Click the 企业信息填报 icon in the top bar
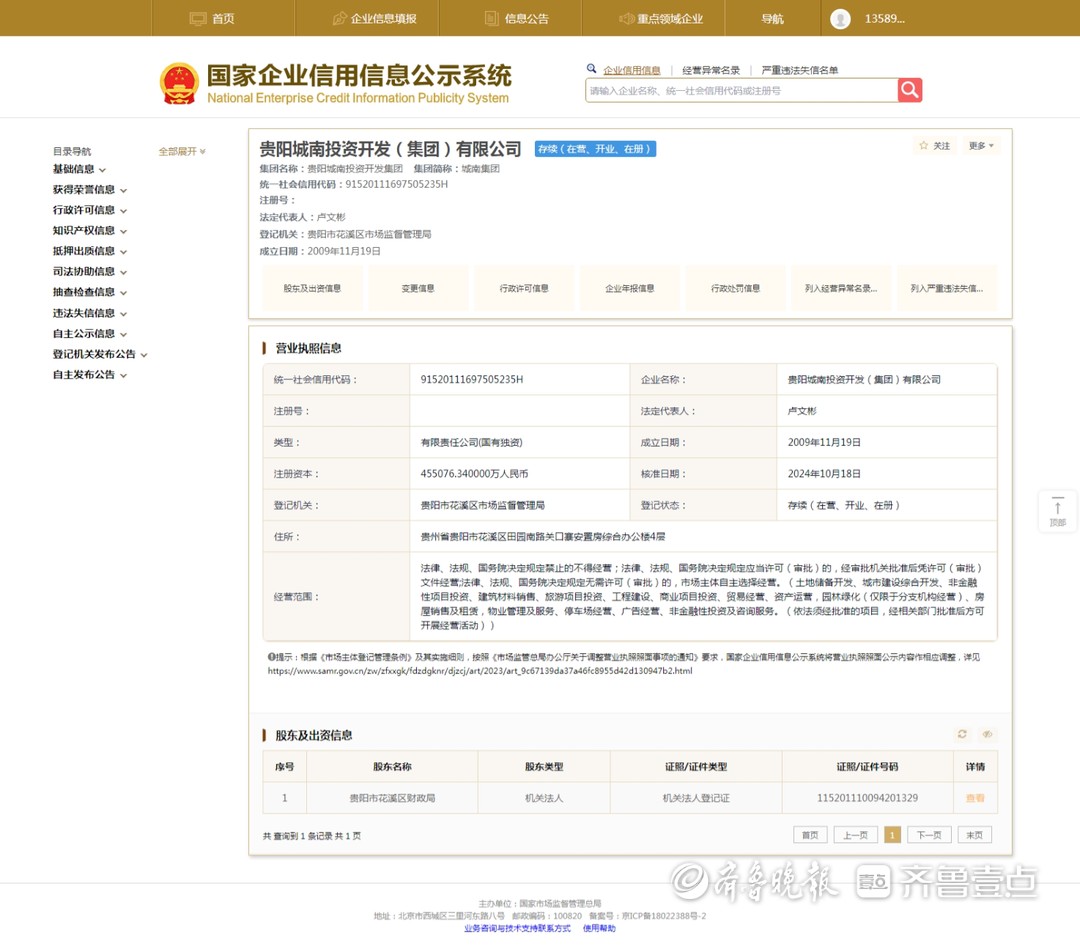Image resolution: width=1080 pixels, height=947 pixels. pos(340,19)
